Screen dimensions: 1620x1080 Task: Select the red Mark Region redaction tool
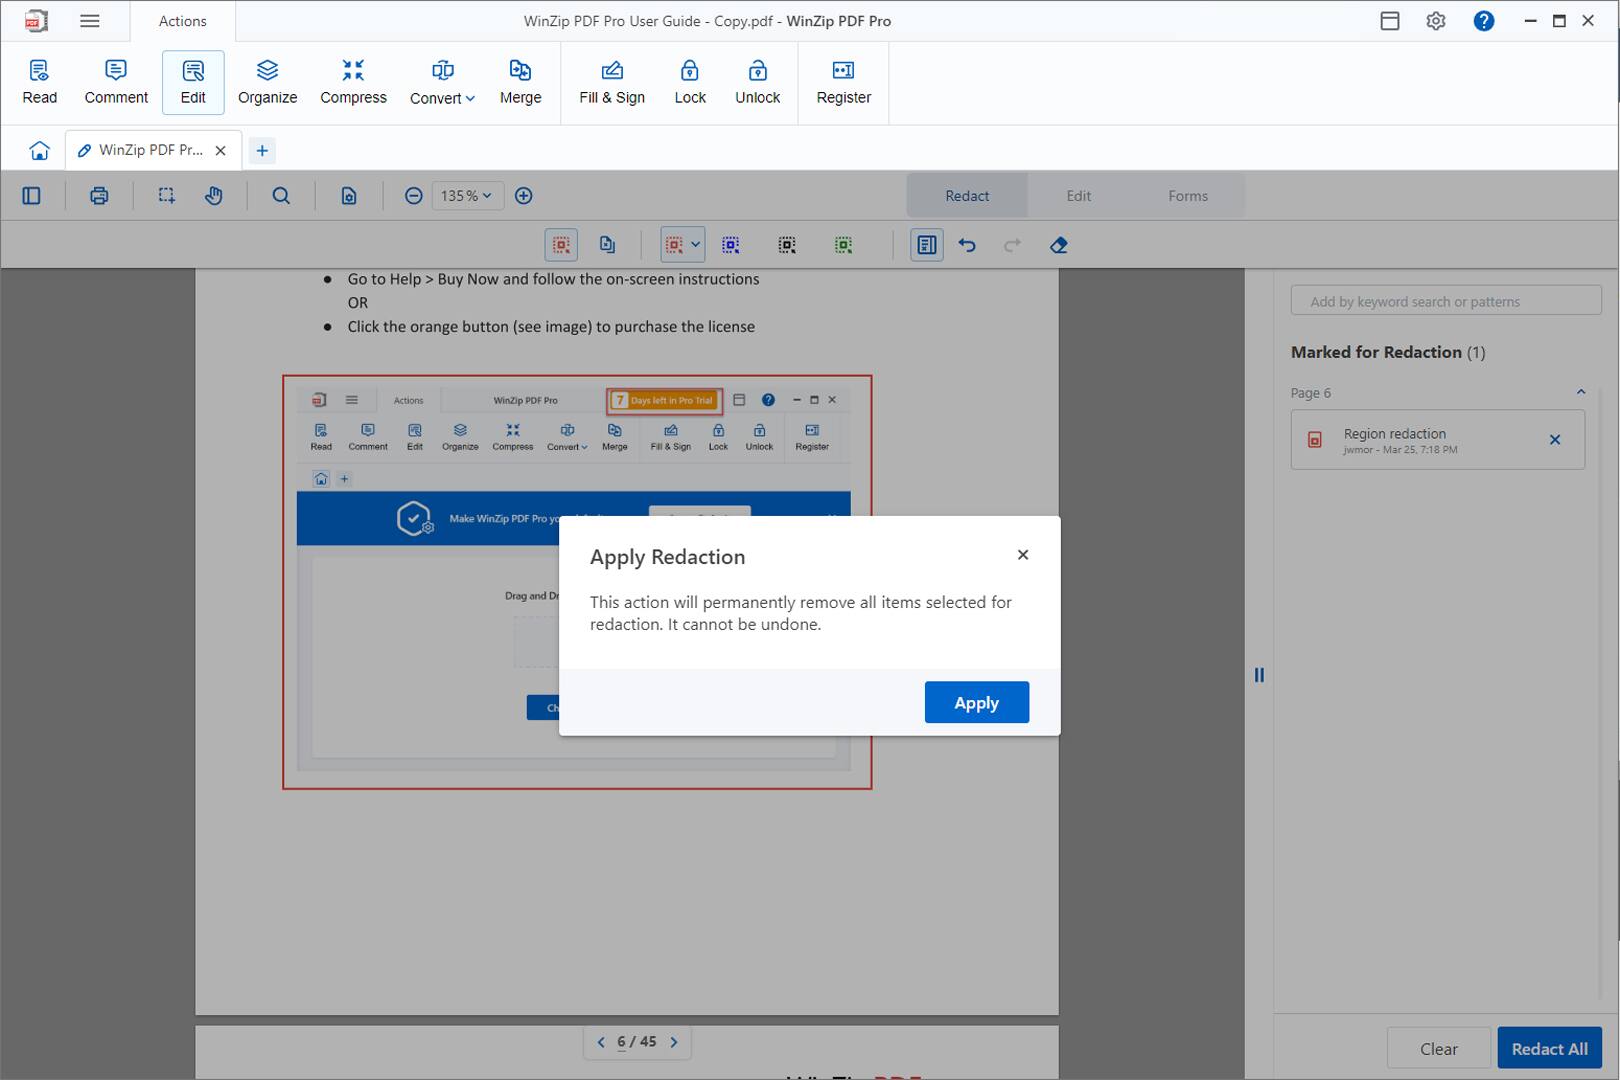pyautogui.click(x=561, y=245)
